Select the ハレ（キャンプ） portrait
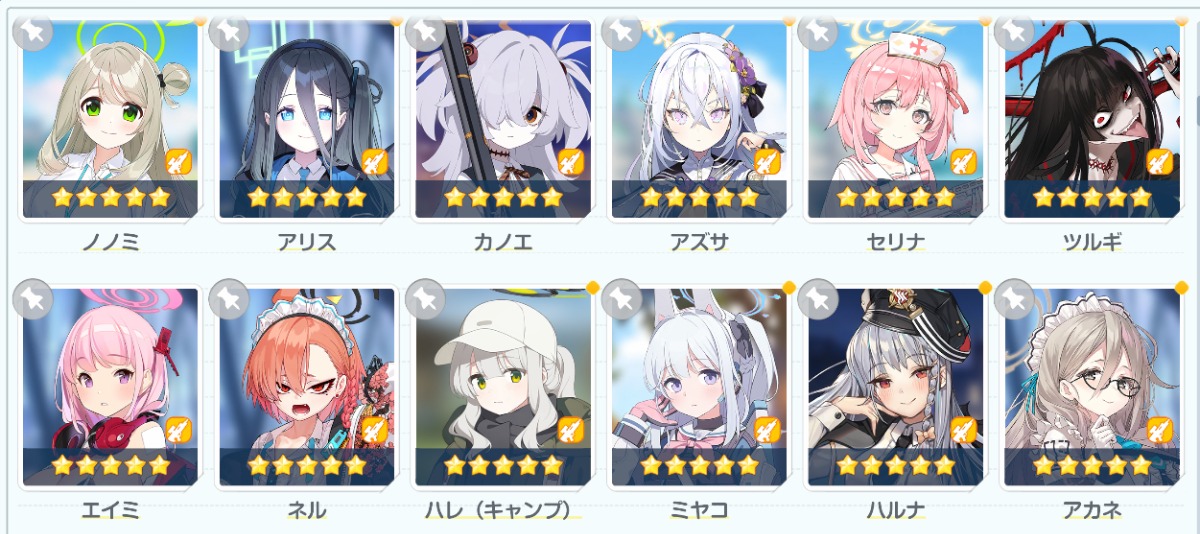Image resolution: width=1200 pixels, height=534 pixels. [x=502, y=387]
